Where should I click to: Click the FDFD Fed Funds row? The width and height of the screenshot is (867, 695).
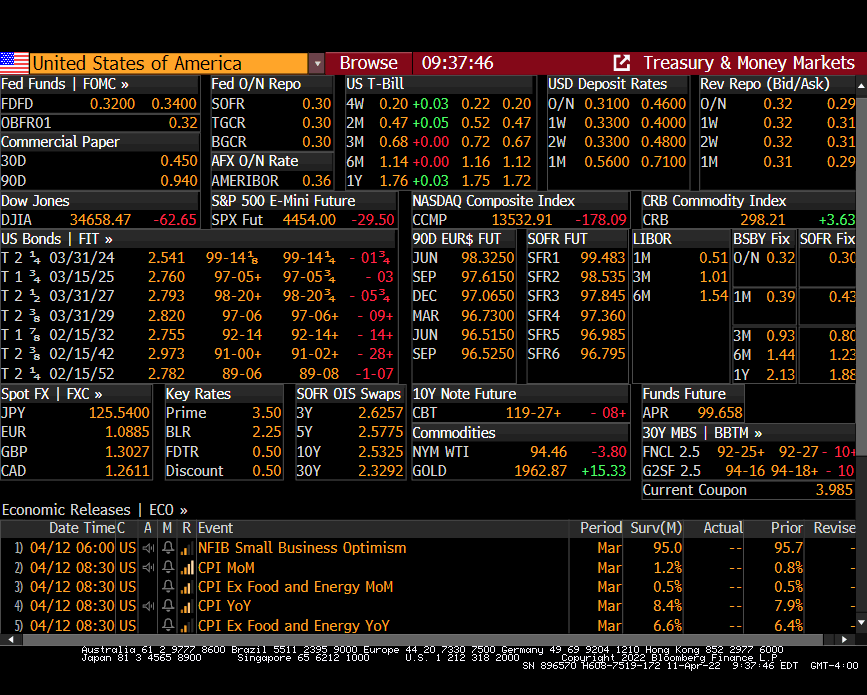tap(99, 103)
